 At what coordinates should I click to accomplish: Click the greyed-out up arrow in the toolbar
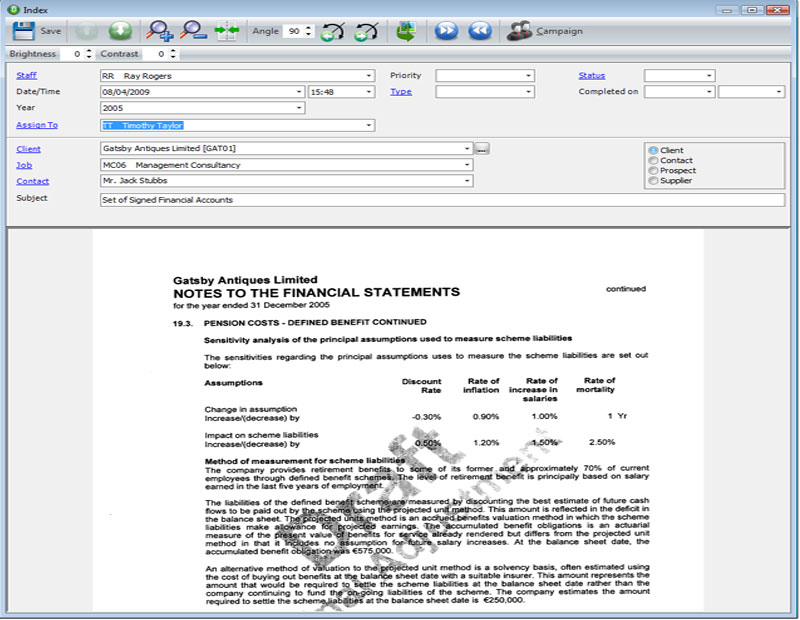[x=86, y=31]
